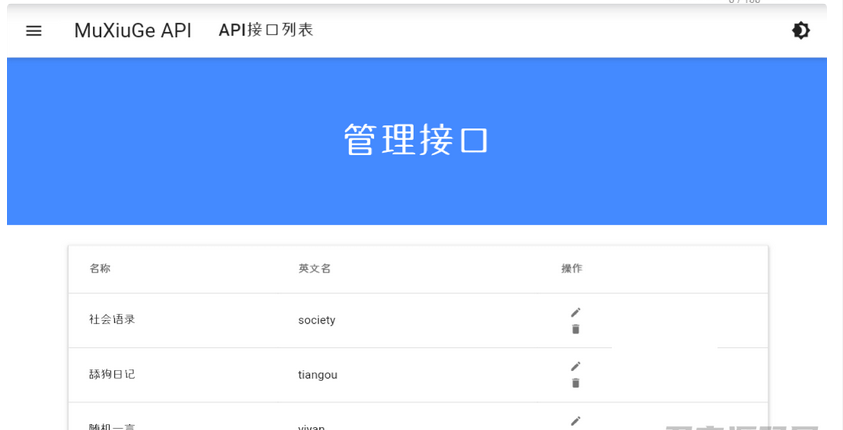Click the yiyan English name cell

(x=312, y=426)
